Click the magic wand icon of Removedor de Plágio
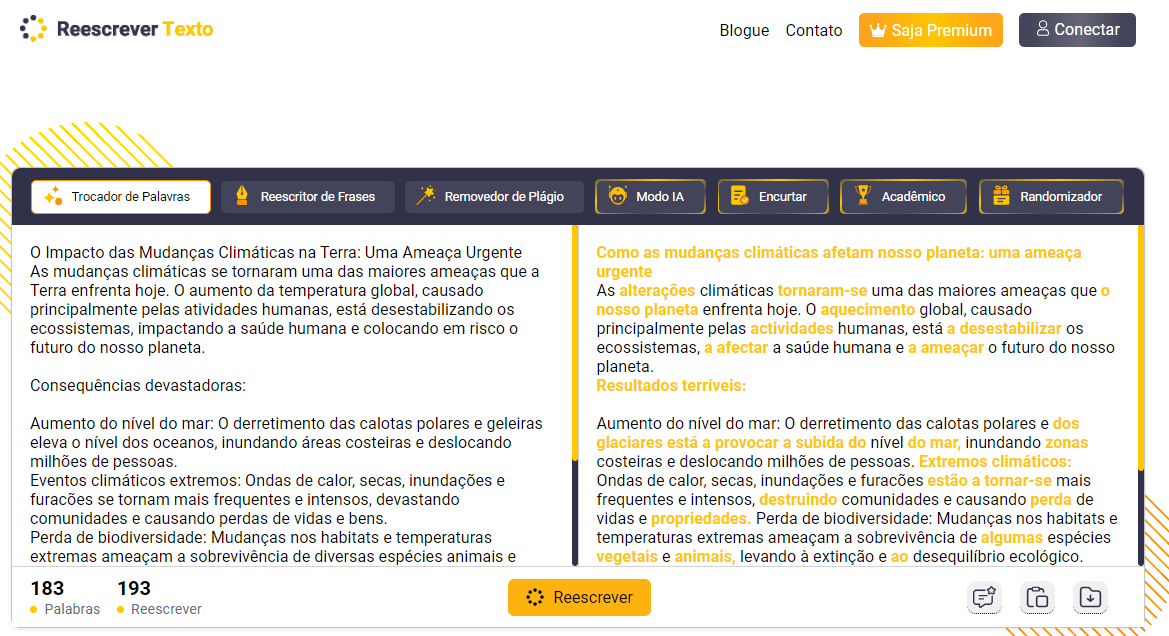Screen dimensions: 1169x636 click(x=426, y=195)
